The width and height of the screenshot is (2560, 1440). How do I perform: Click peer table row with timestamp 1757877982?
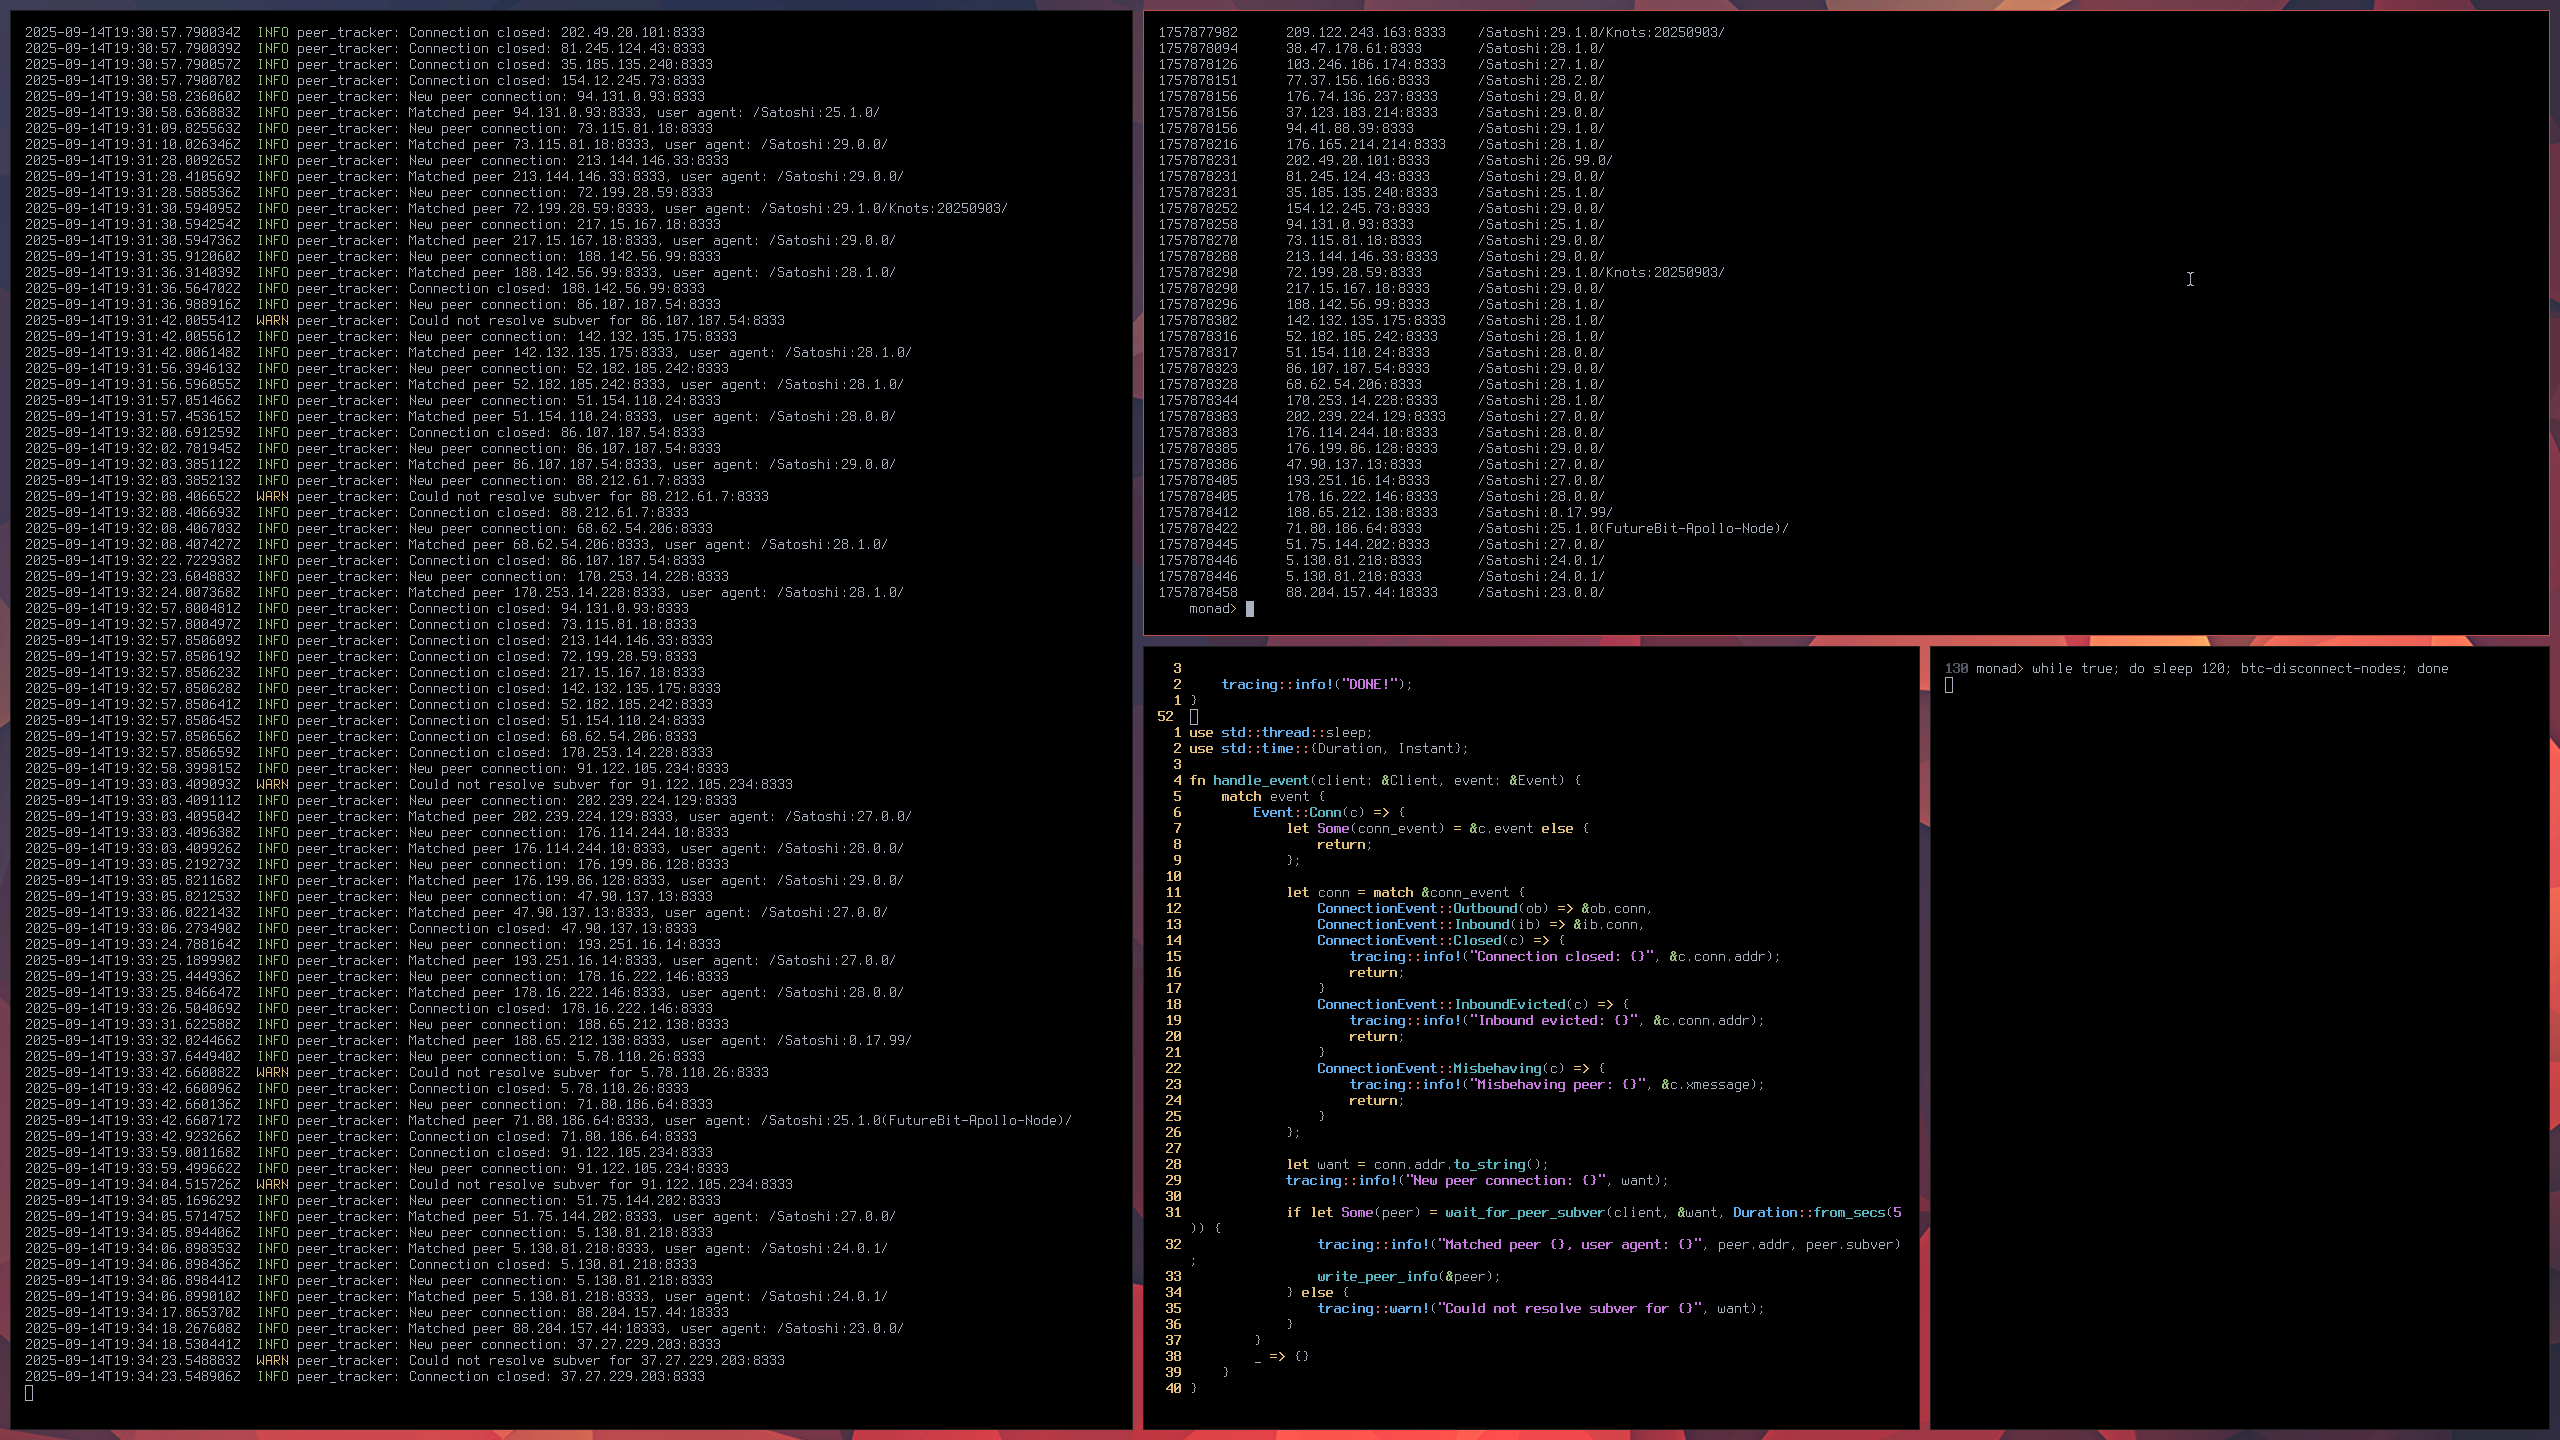pos(1442,32)
